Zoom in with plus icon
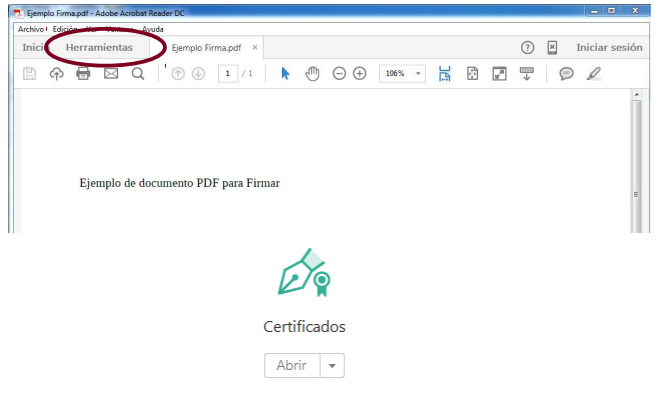 (x=360, y=74)
